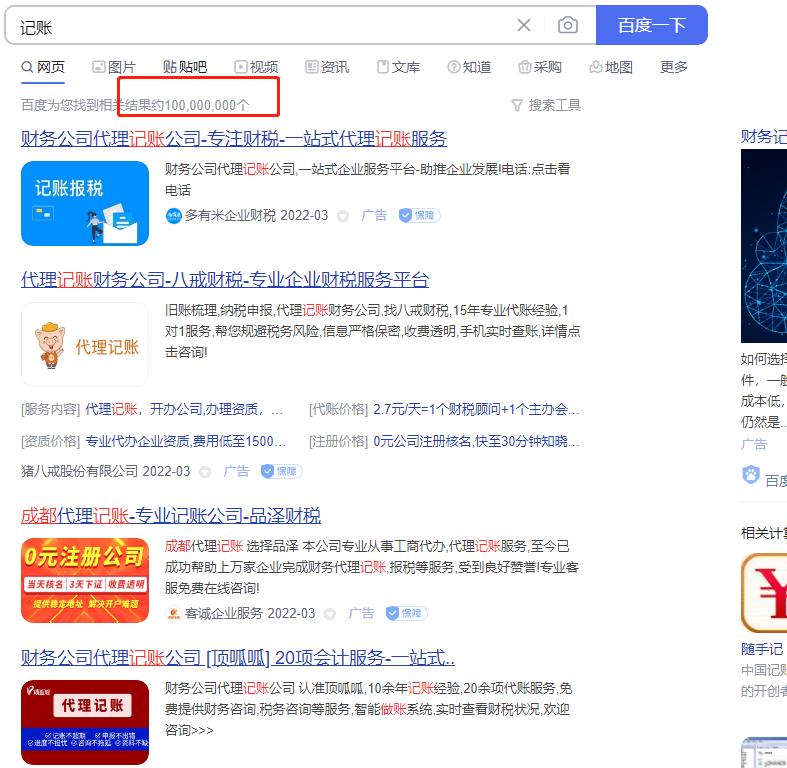This screenshot has width=787, height=768.
Task: Open result 成都代理记账-专业记账公司-品泽财税
Action: [171, 516]
